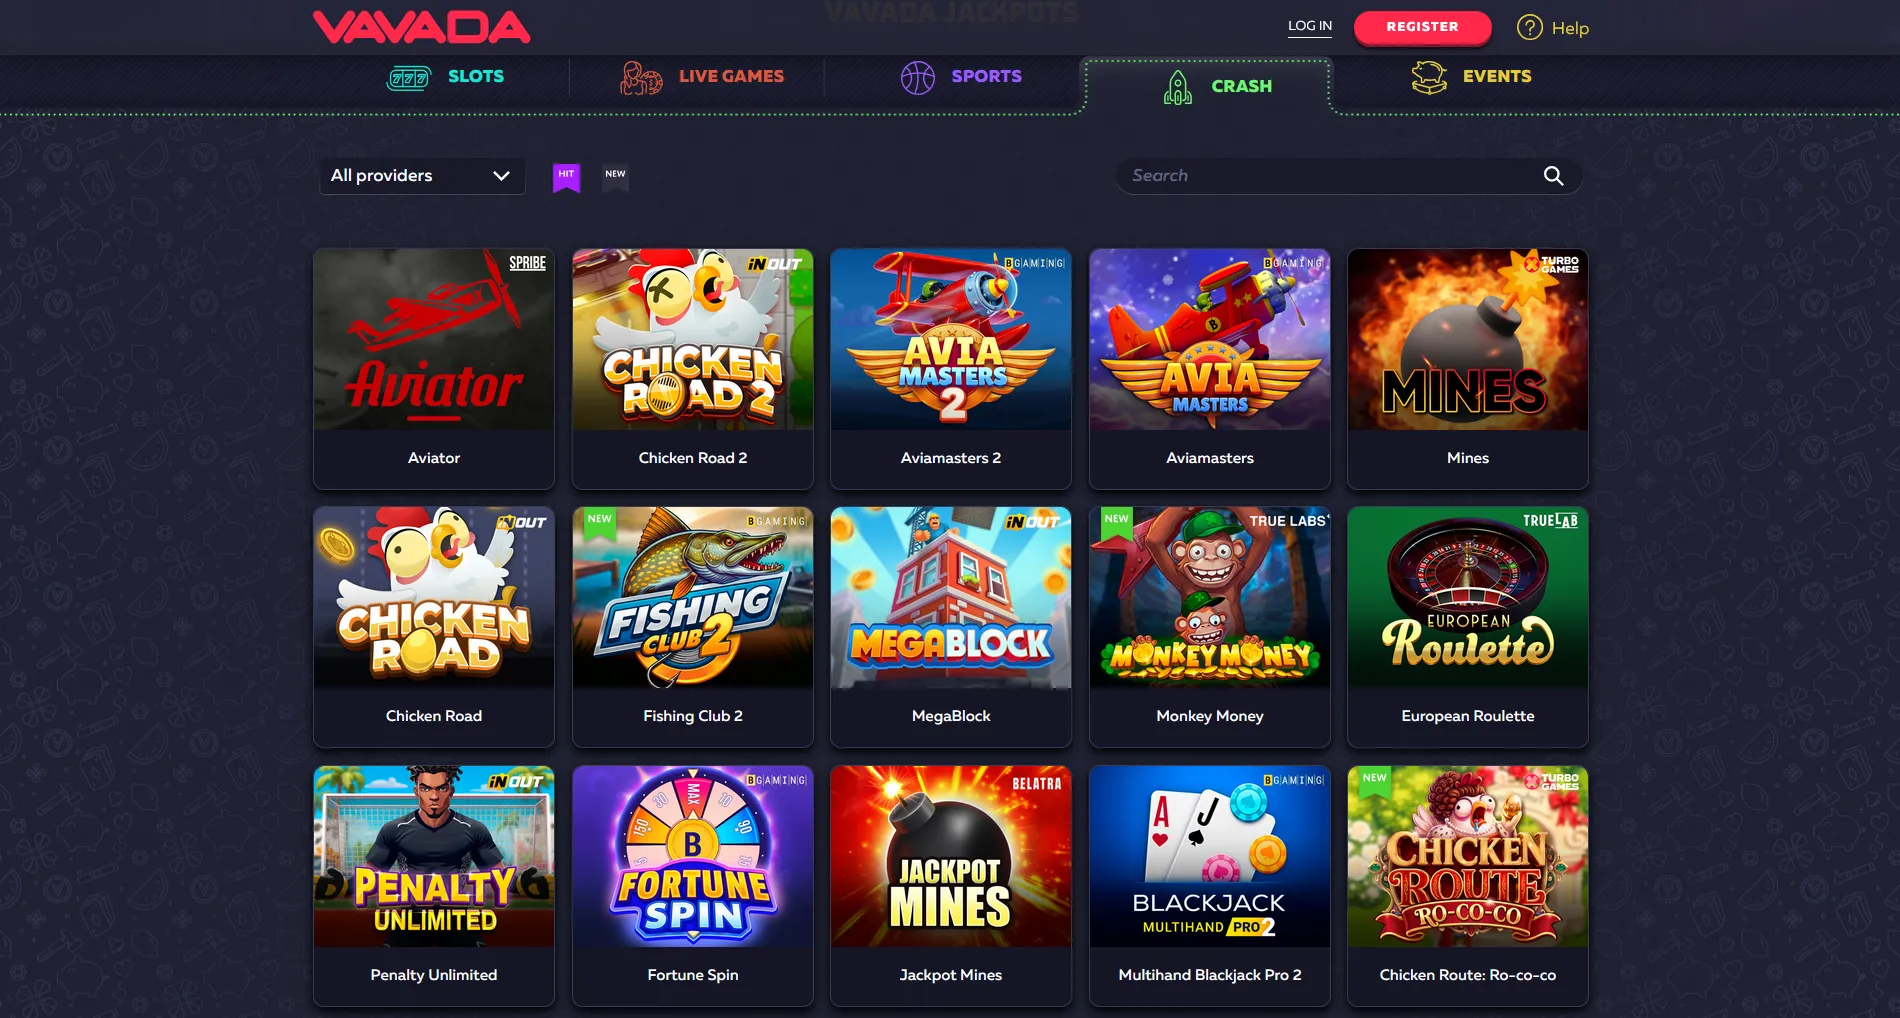Viewport: 1900px width, 1018px height.
Task: Click the search magnifier icon
Action: click(x=1553, y=176)
